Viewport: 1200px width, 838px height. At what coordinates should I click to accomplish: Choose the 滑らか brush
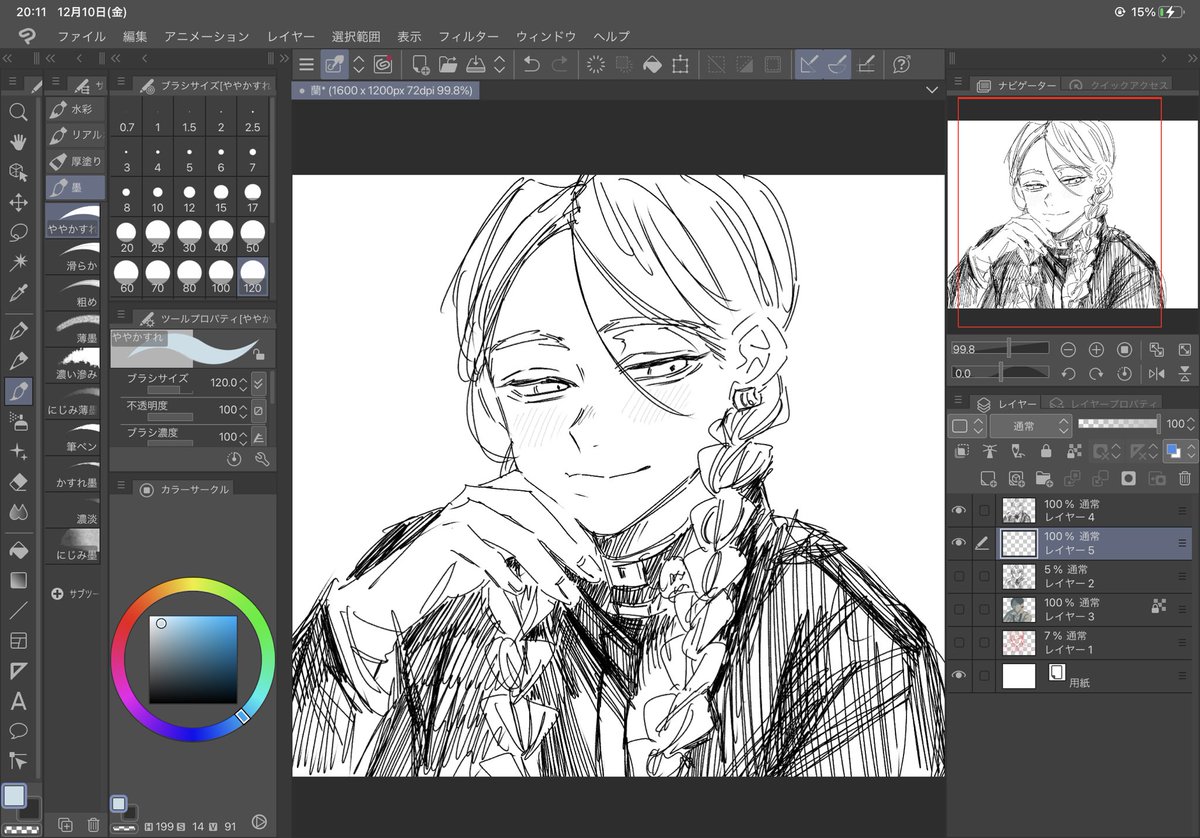[x=74, y=256]
